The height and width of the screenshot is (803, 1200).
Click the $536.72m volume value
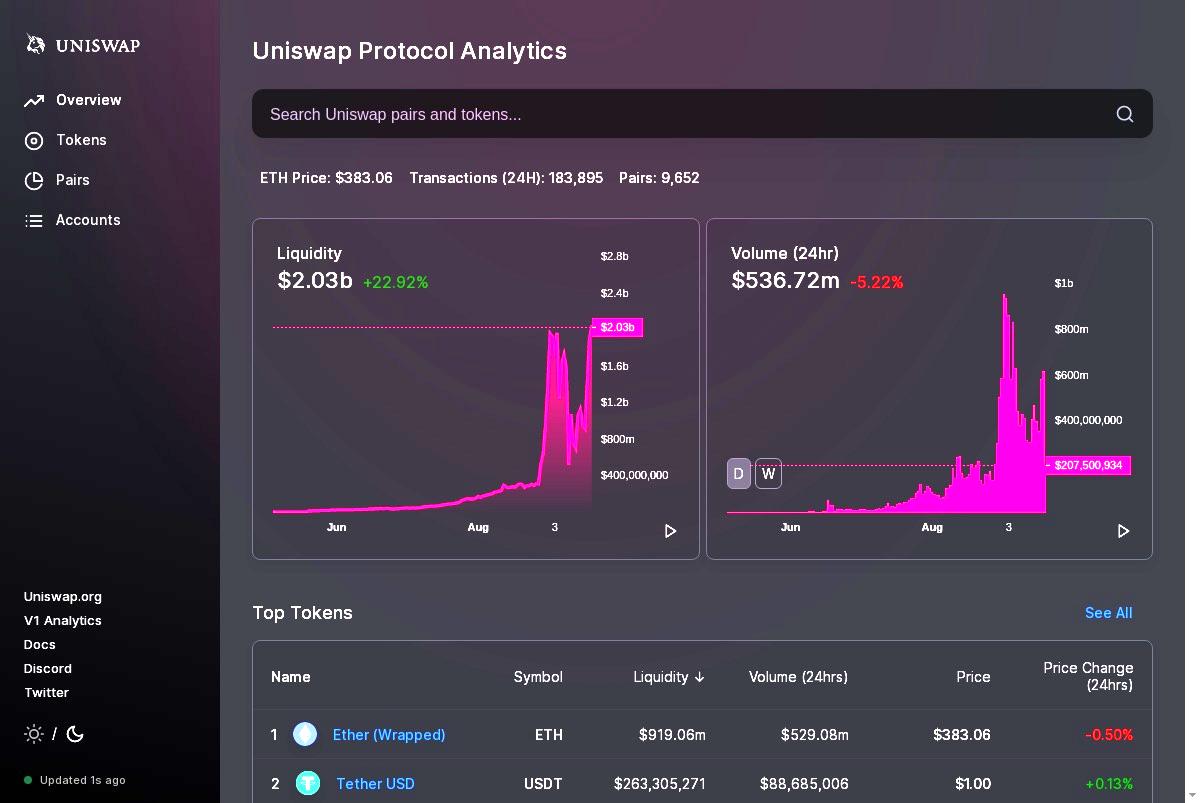[x=785, y=280]
